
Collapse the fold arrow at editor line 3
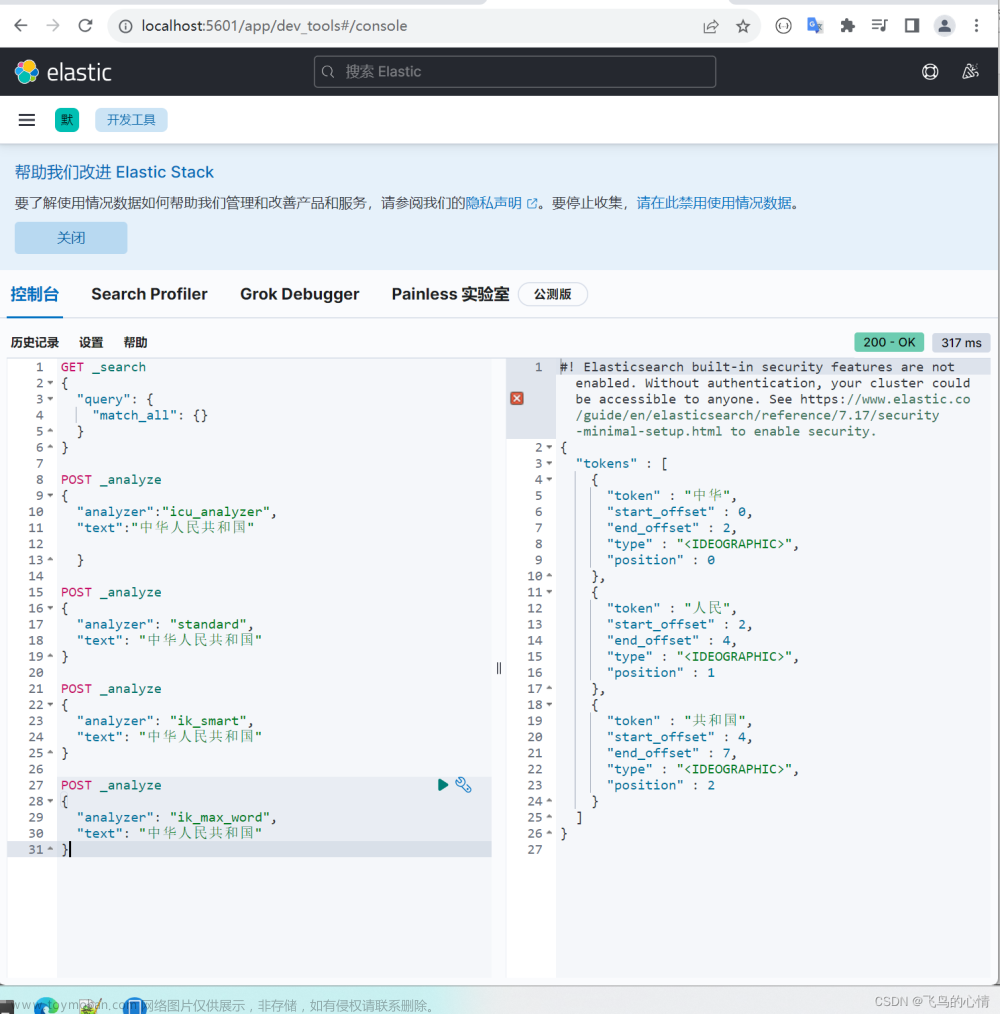[x=50, y=399]
